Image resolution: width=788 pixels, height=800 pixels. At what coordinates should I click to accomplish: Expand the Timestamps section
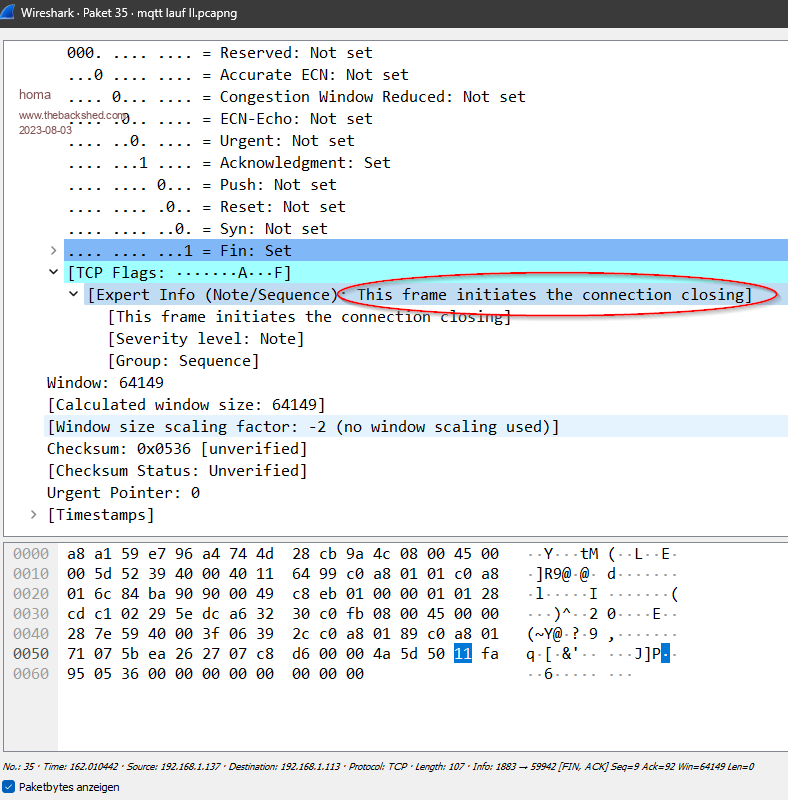(x=35, y=515)
